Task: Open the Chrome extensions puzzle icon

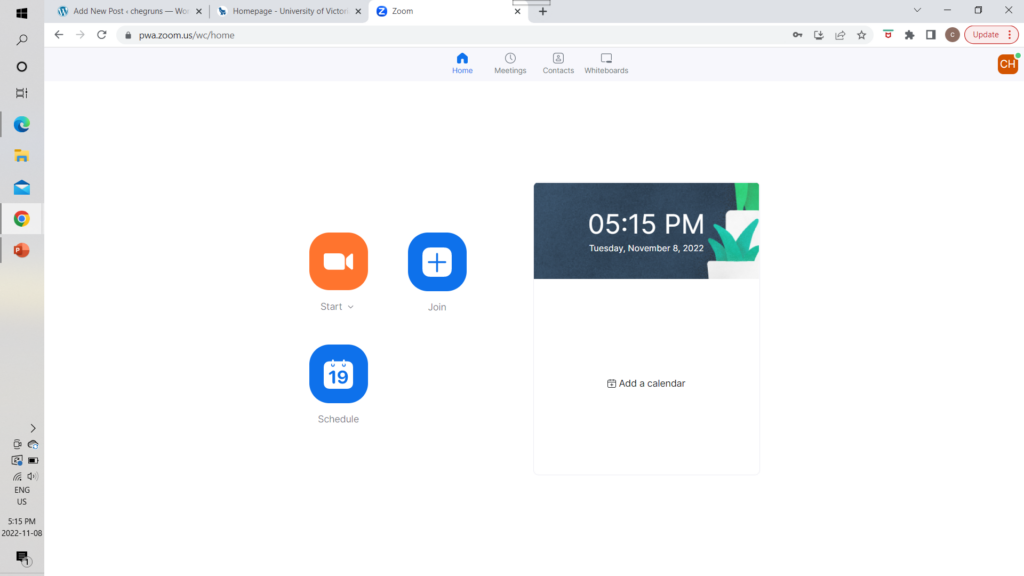Action: coord(909,34)
